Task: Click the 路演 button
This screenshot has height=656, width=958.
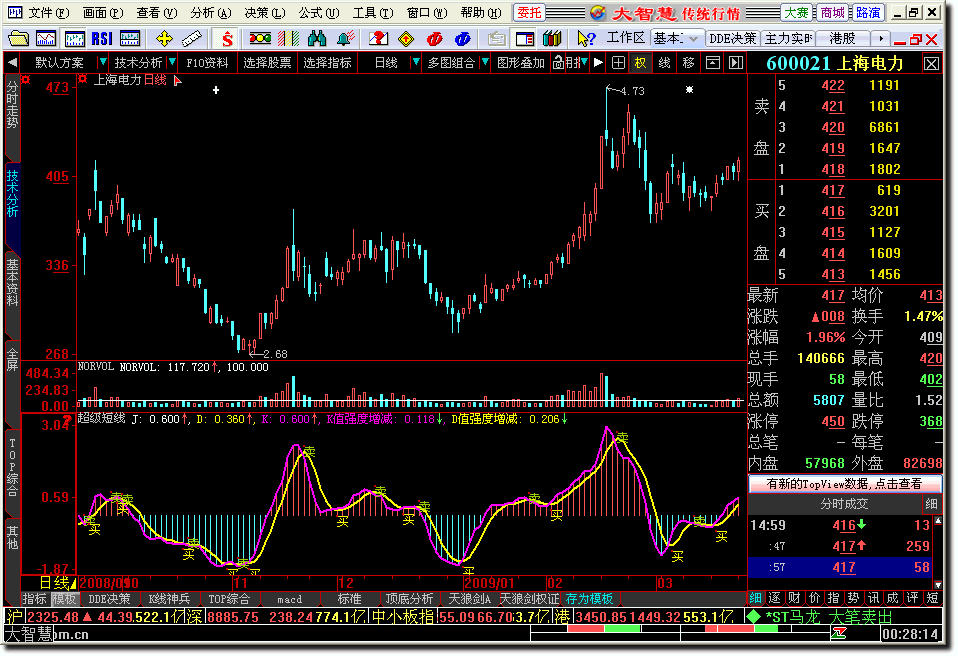Action: coord(868,13)
